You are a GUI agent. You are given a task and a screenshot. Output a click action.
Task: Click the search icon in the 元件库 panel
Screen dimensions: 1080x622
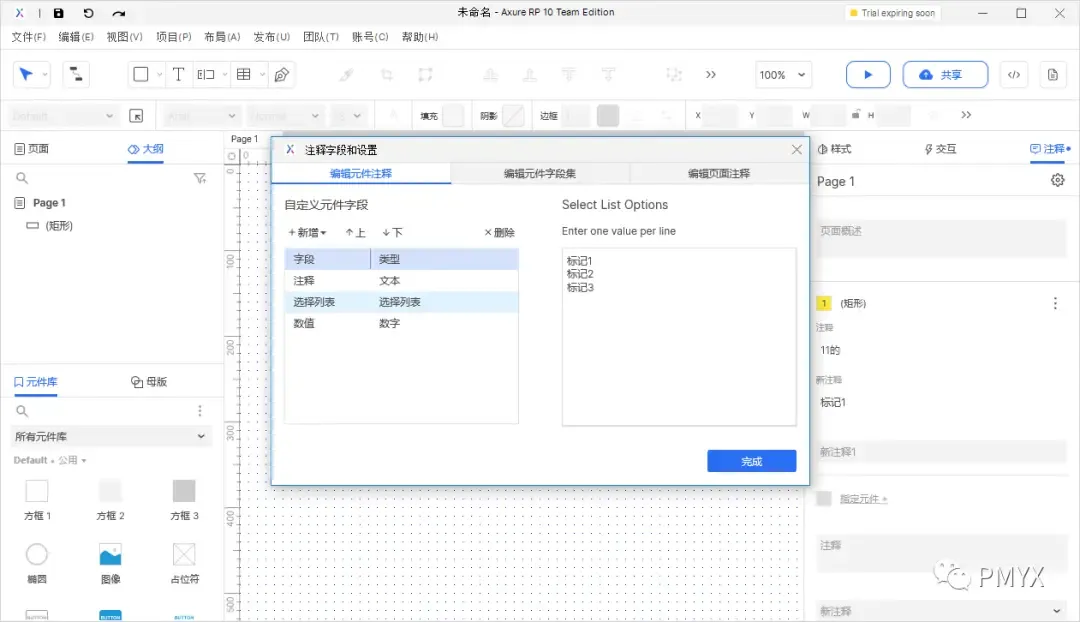[21, 410]
